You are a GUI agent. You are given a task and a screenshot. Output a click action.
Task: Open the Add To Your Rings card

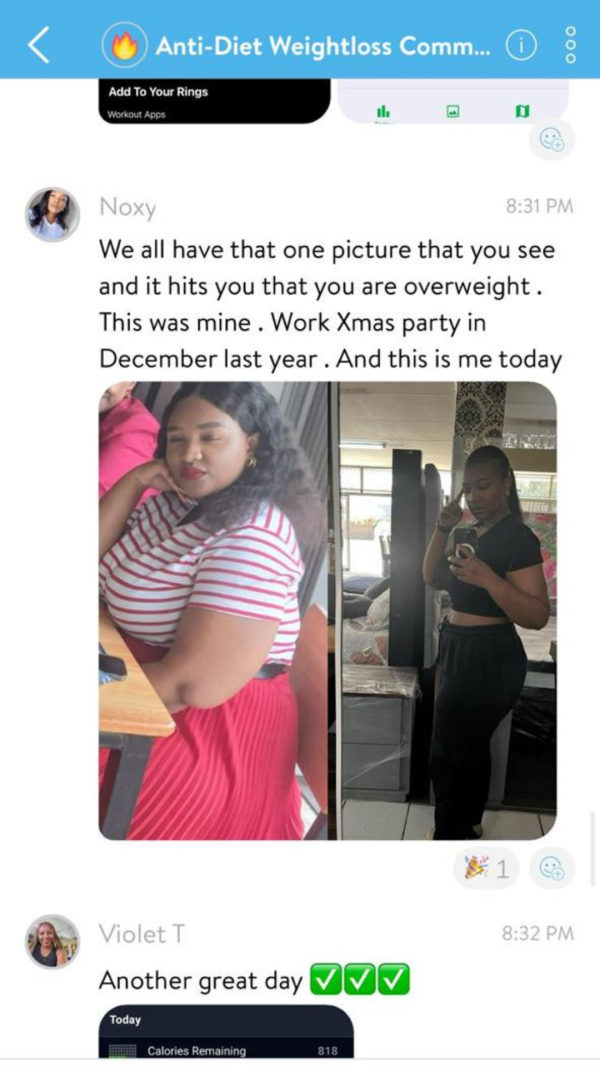point(214,101)
